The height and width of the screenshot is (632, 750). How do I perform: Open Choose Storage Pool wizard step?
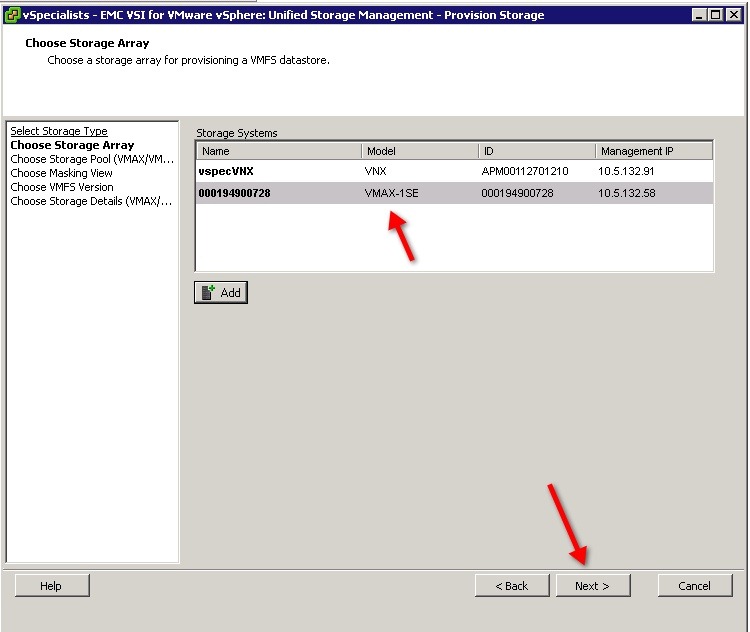(92, 159)
